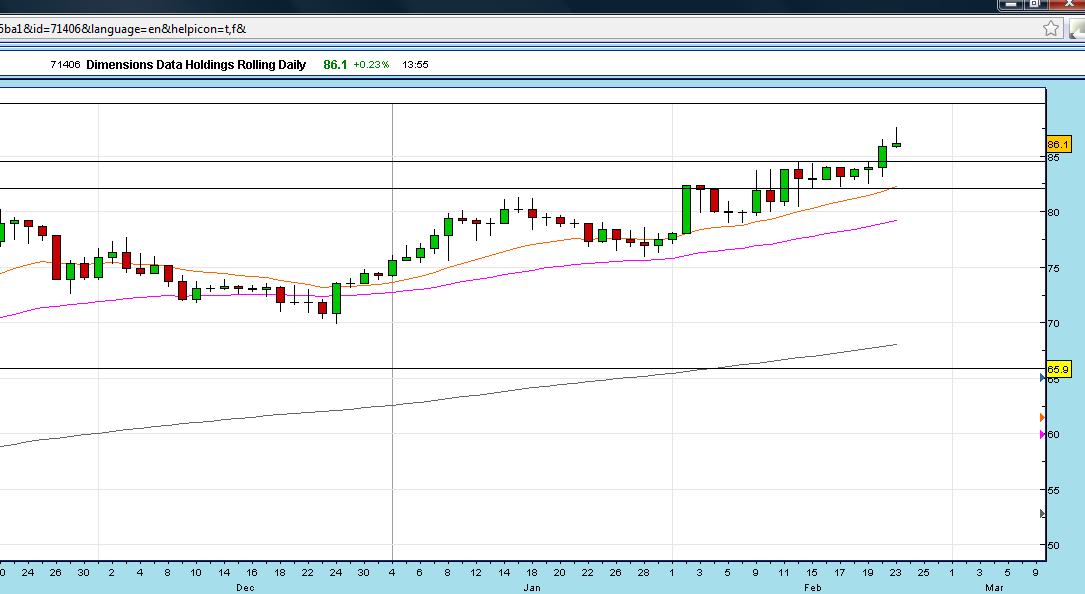Screen dimensions: 1085x594
Task: Click the 70 label on the price axis
Action: 1053,323
